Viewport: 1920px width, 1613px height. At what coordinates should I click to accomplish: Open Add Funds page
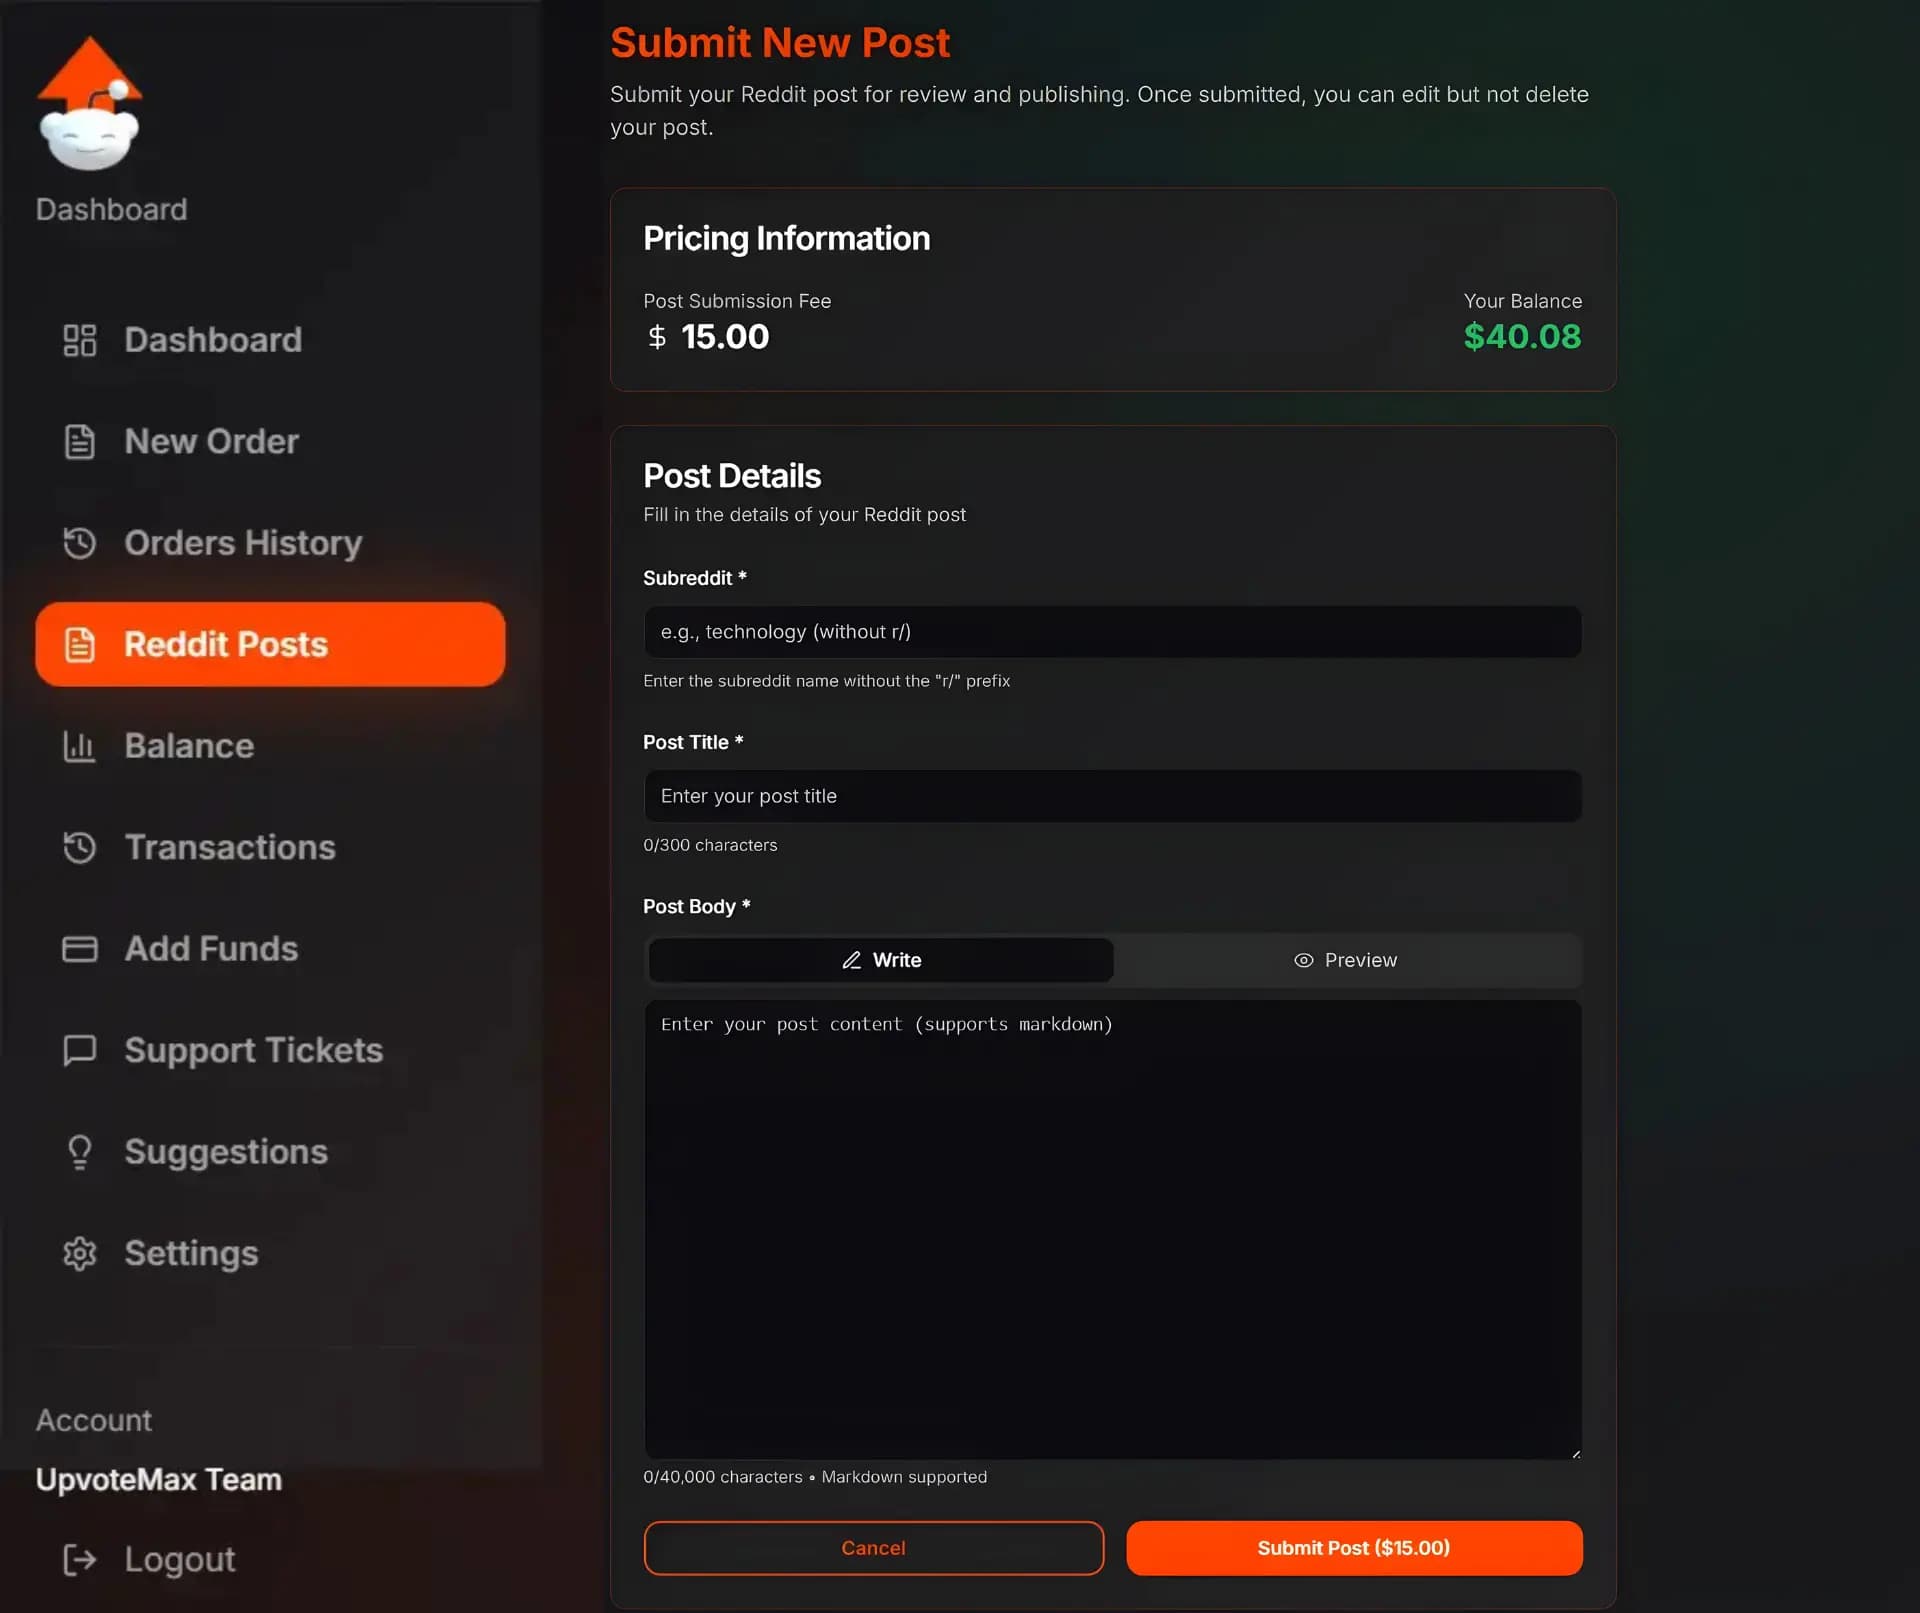tap(270, 949)
